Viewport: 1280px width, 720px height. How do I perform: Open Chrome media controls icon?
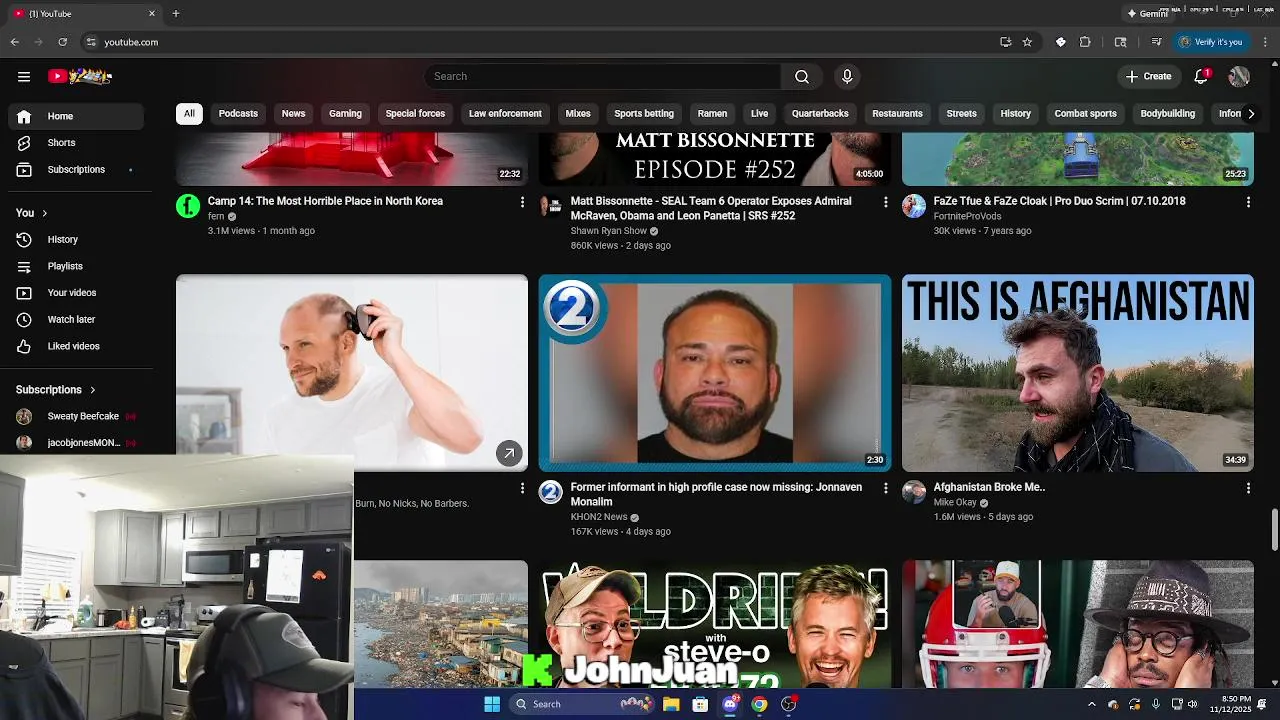[1157, 42]
